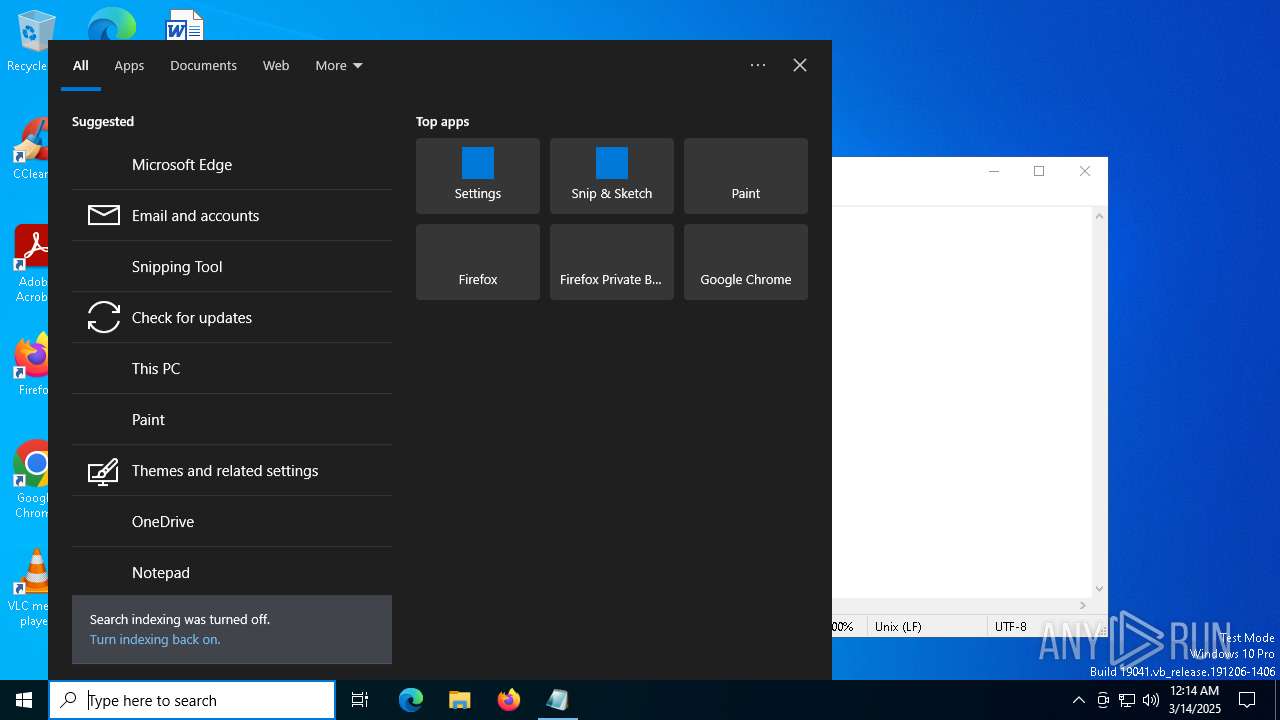Show hidden system tray icons
1280x720 pixels.
click(1078, 700)
